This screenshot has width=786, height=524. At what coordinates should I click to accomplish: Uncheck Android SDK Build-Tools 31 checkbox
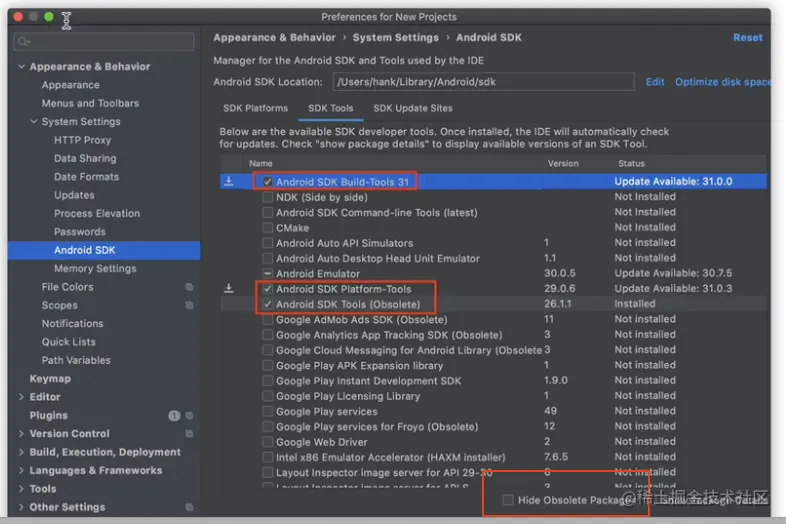(x=267, y=182)
